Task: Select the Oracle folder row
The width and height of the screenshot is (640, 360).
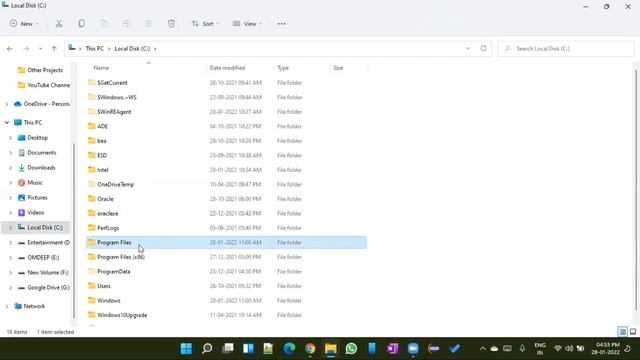Action: [x=227, y=199]
